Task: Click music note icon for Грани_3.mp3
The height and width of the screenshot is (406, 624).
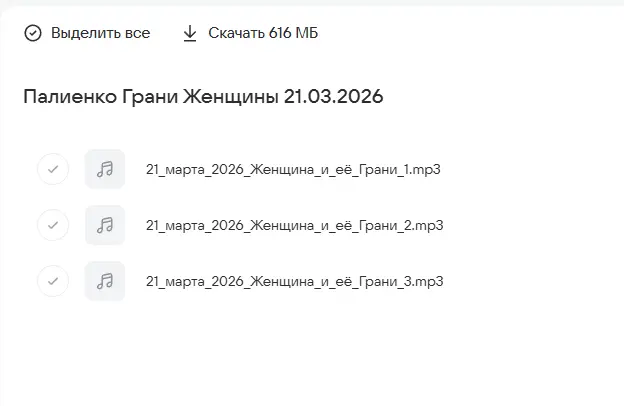Action: [105, 281]
